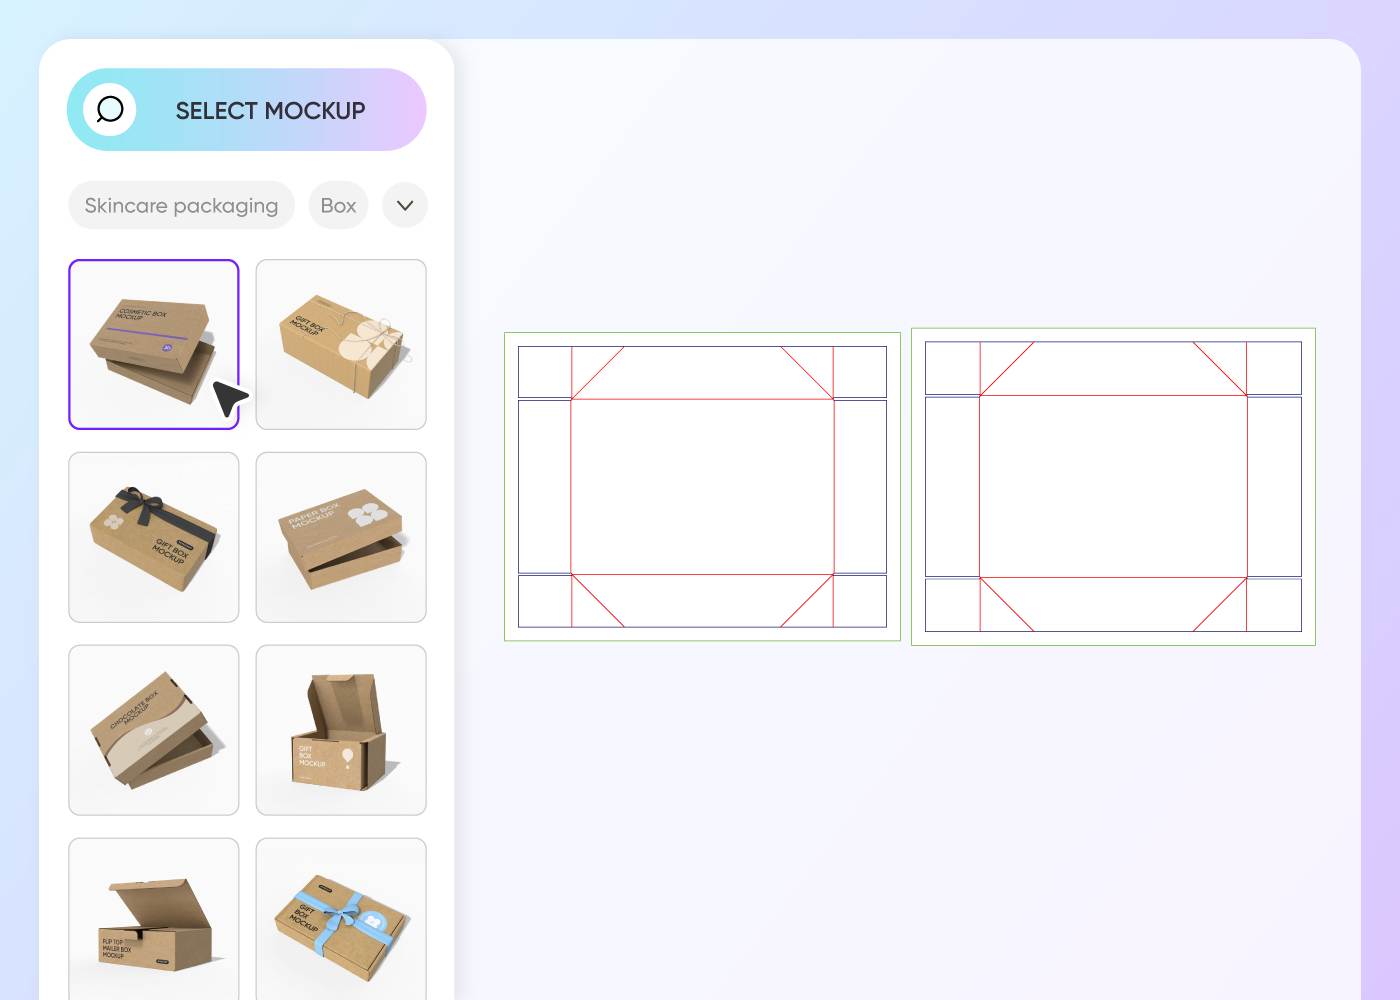Select the Box filter chip
The height and width of the screenshot is (1000, 1400).
click(338, 205)
